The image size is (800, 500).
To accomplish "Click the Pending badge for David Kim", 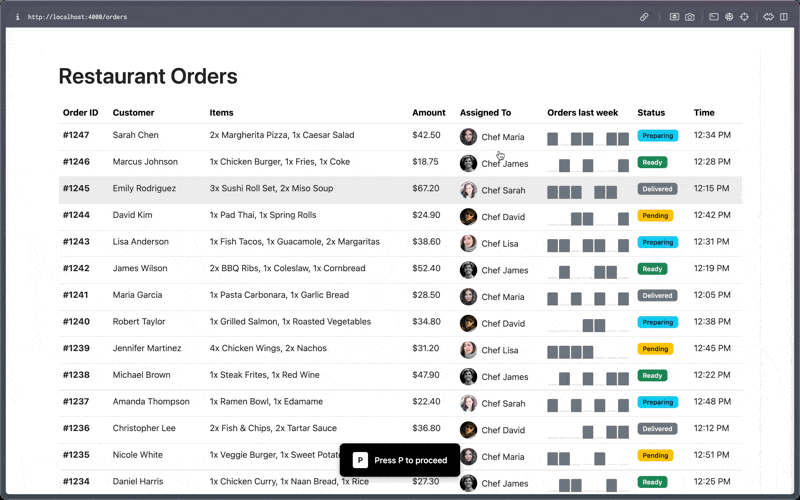I will click(x=655, y=216).
